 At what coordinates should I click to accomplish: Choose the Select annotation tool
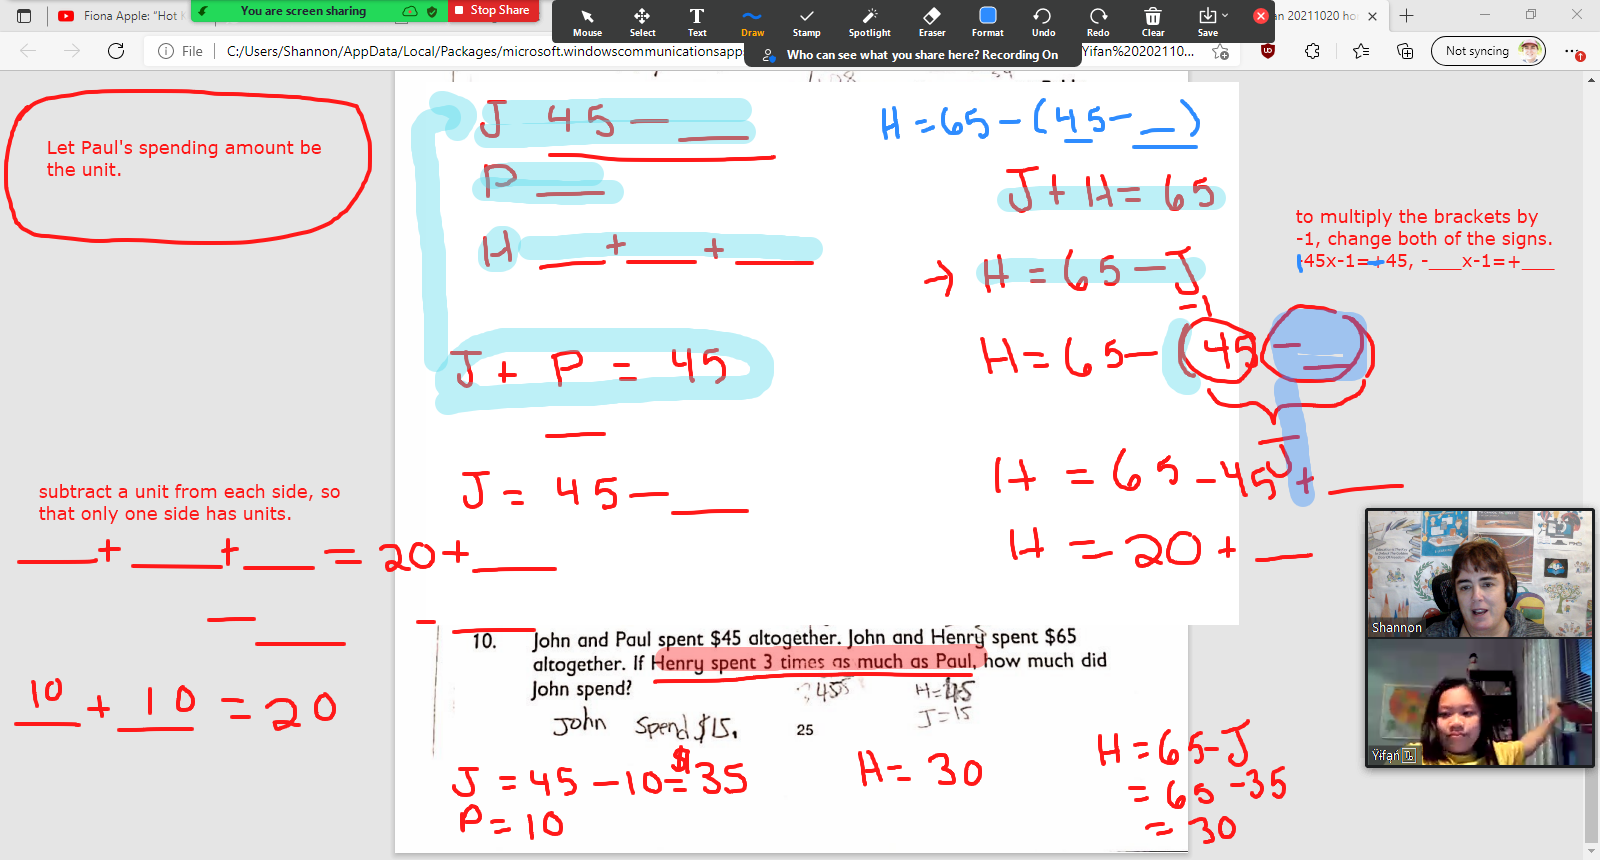coord(642,21)
